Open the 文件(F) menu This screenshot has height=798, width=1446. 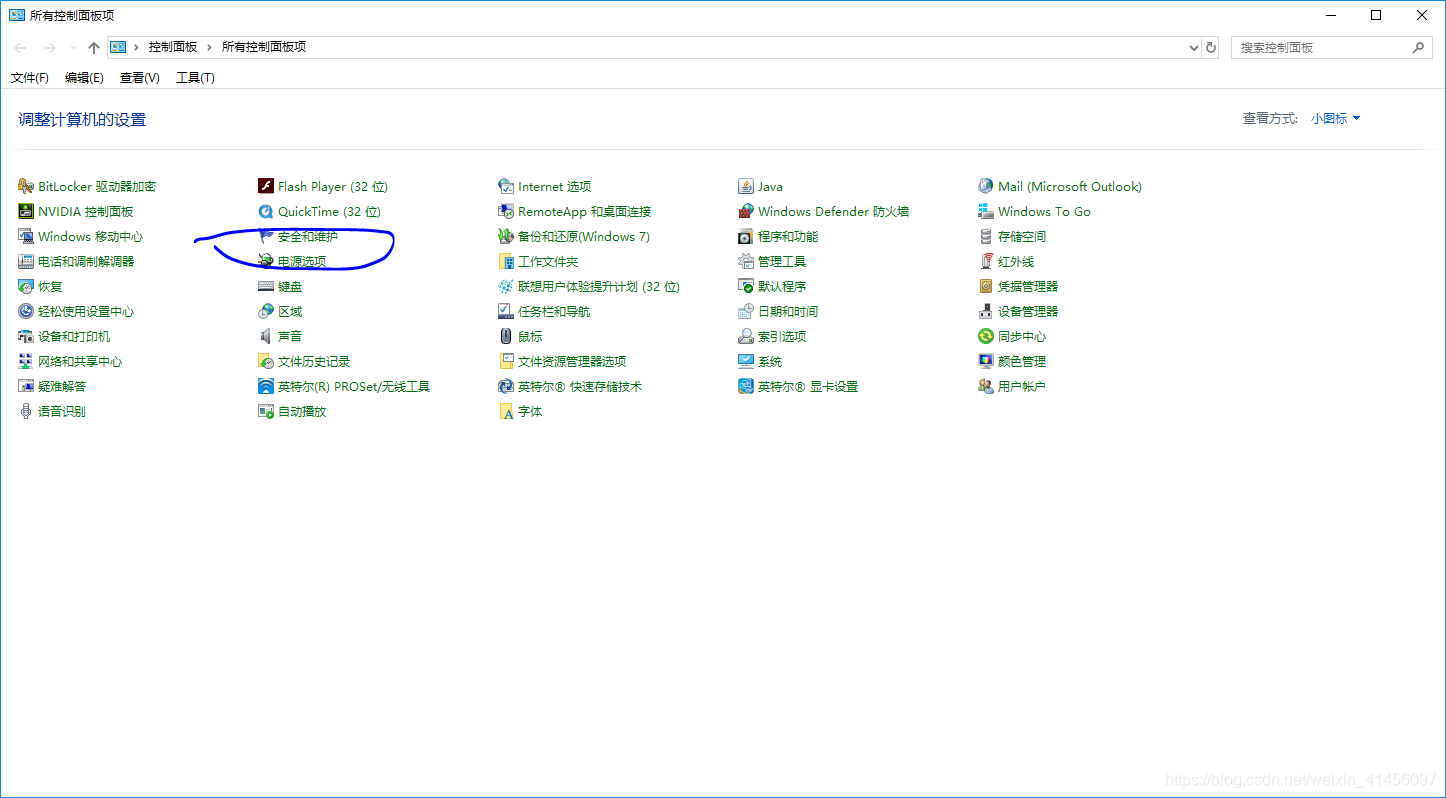[x=30, y=77]
